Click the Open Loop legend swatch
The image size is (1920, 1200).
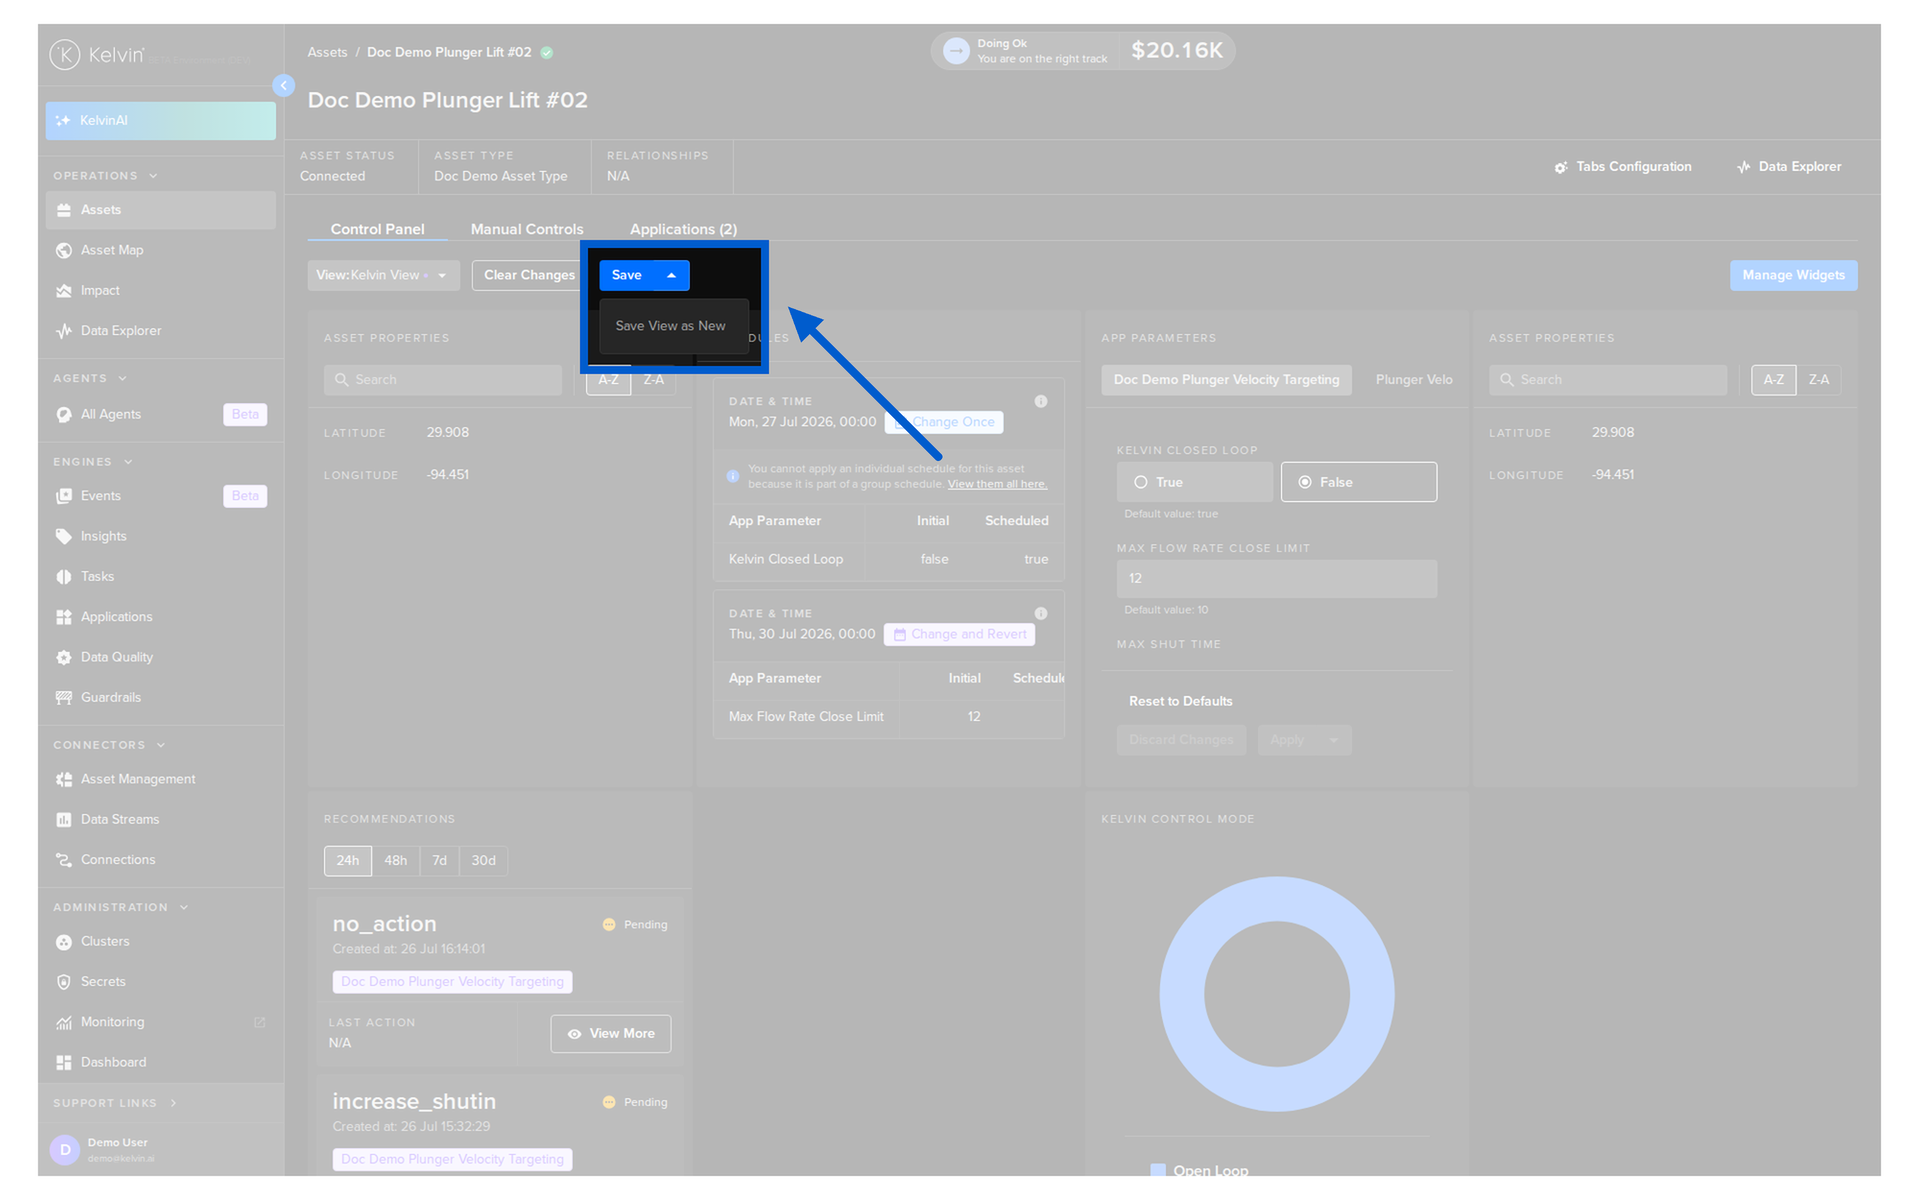[1158, 1170]
